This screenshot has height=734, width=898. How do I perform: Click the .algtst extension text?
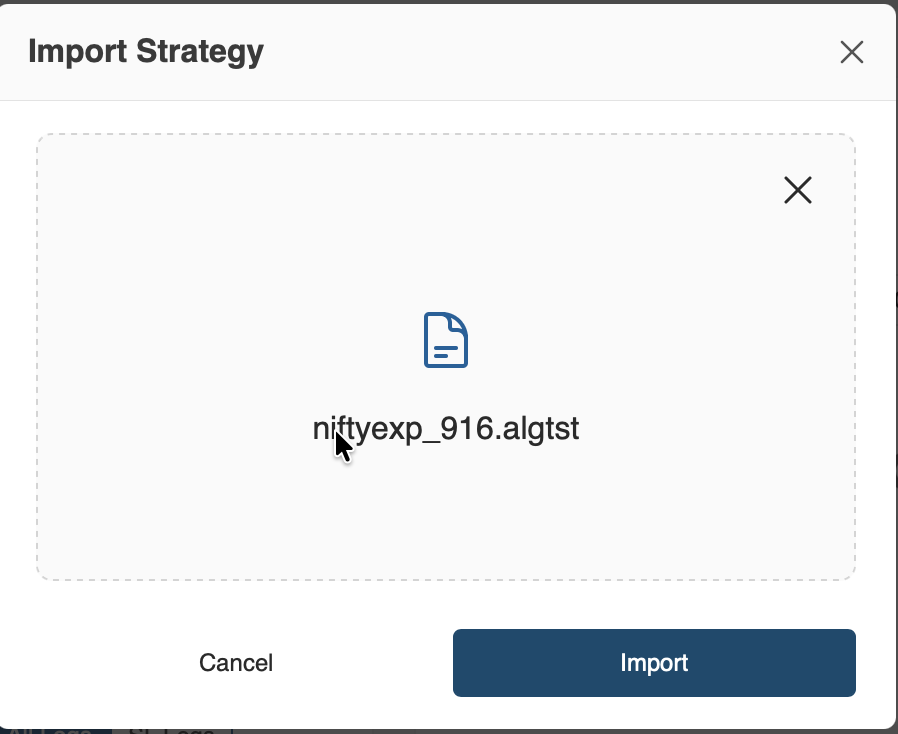543,429
